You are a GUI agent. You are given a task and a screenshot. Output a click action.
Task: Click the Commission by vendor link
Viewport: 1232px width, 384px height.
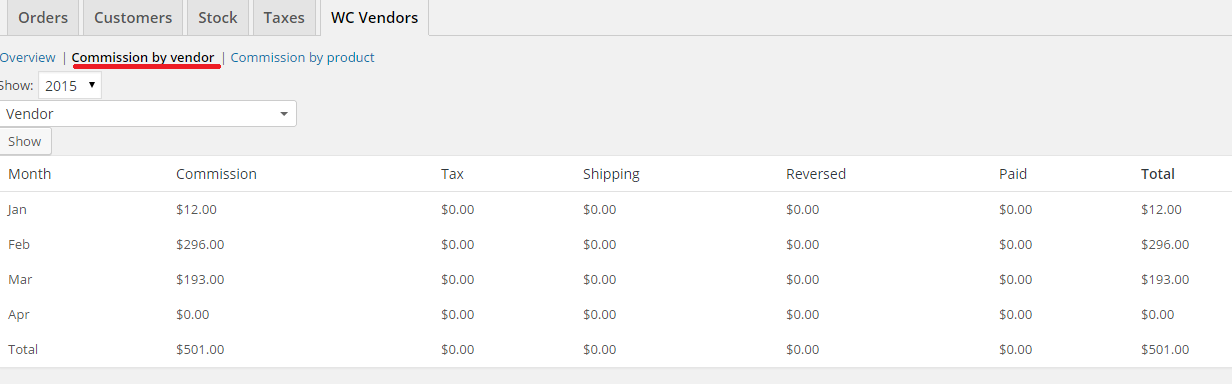pos(143,58)
